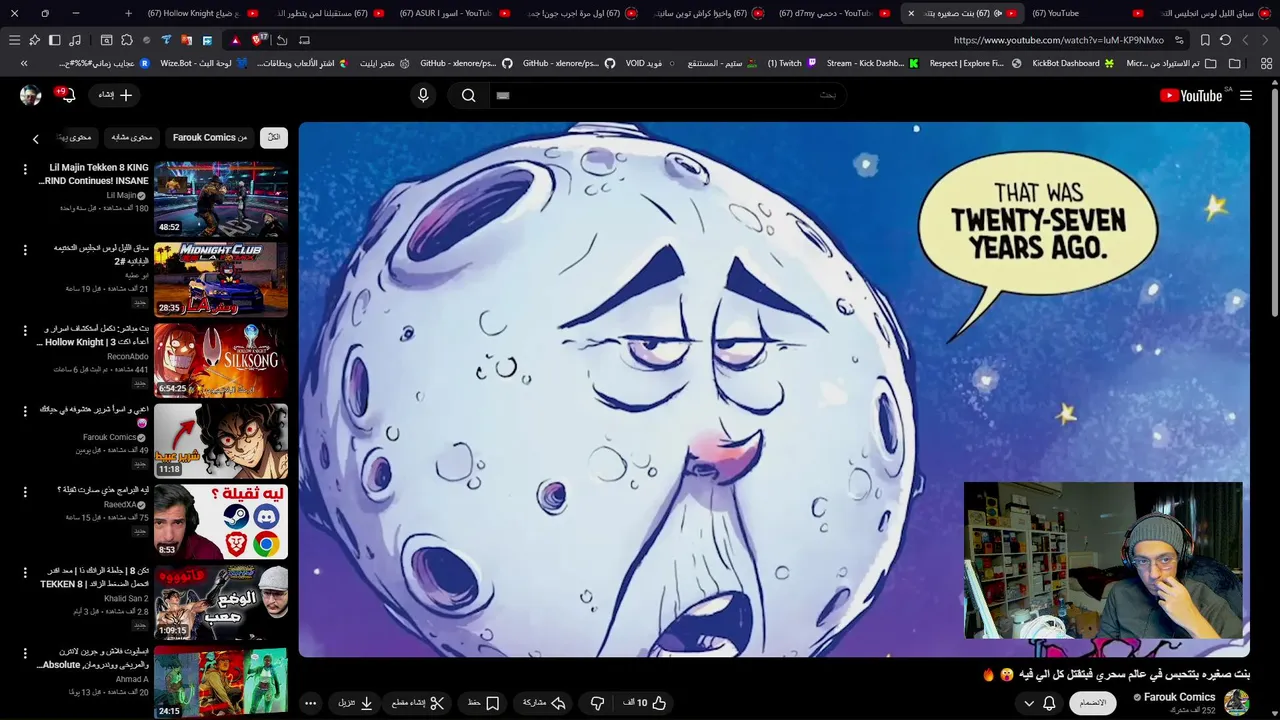Open the account avatar menu
The height and width of the screenshot is (720, 1280).
point(31,95)
